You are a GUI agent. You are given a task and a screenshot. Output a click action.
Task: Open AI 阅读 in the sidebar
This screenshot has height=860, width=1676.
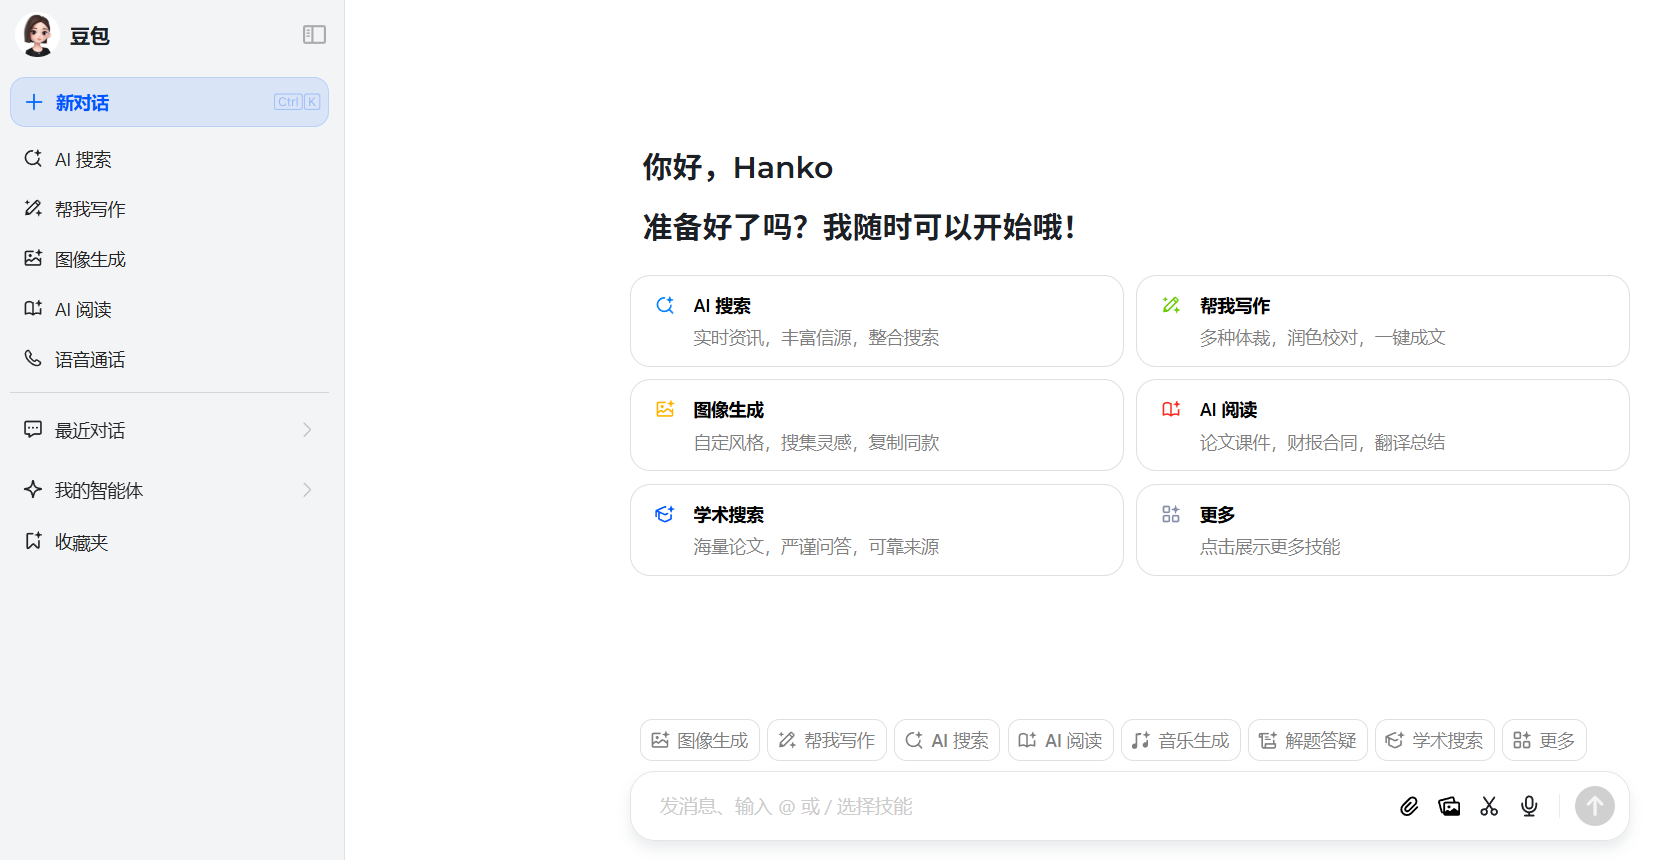click(169, 309)
